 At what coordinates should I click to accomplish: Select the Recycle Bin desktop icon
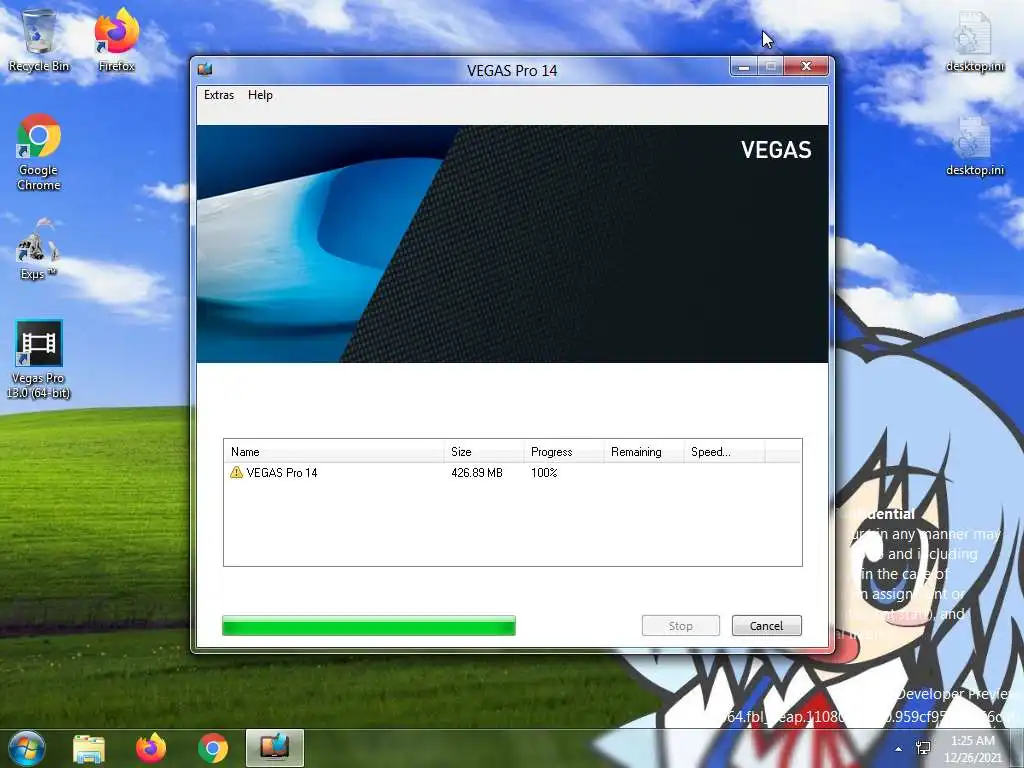tap(39, 40)
